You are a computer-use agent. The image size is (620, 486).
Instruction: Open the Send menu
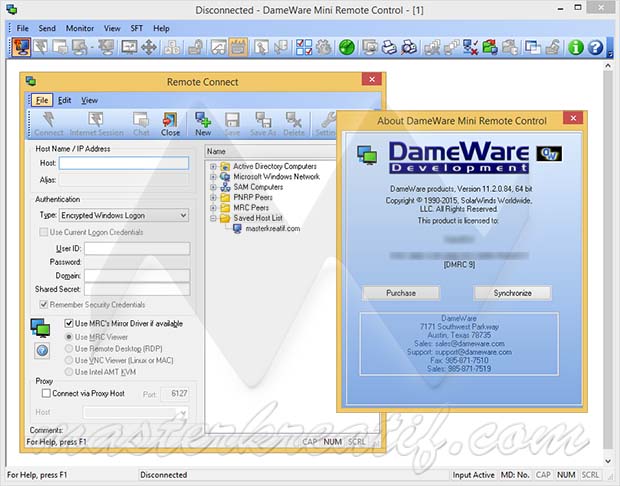[47, 28]
